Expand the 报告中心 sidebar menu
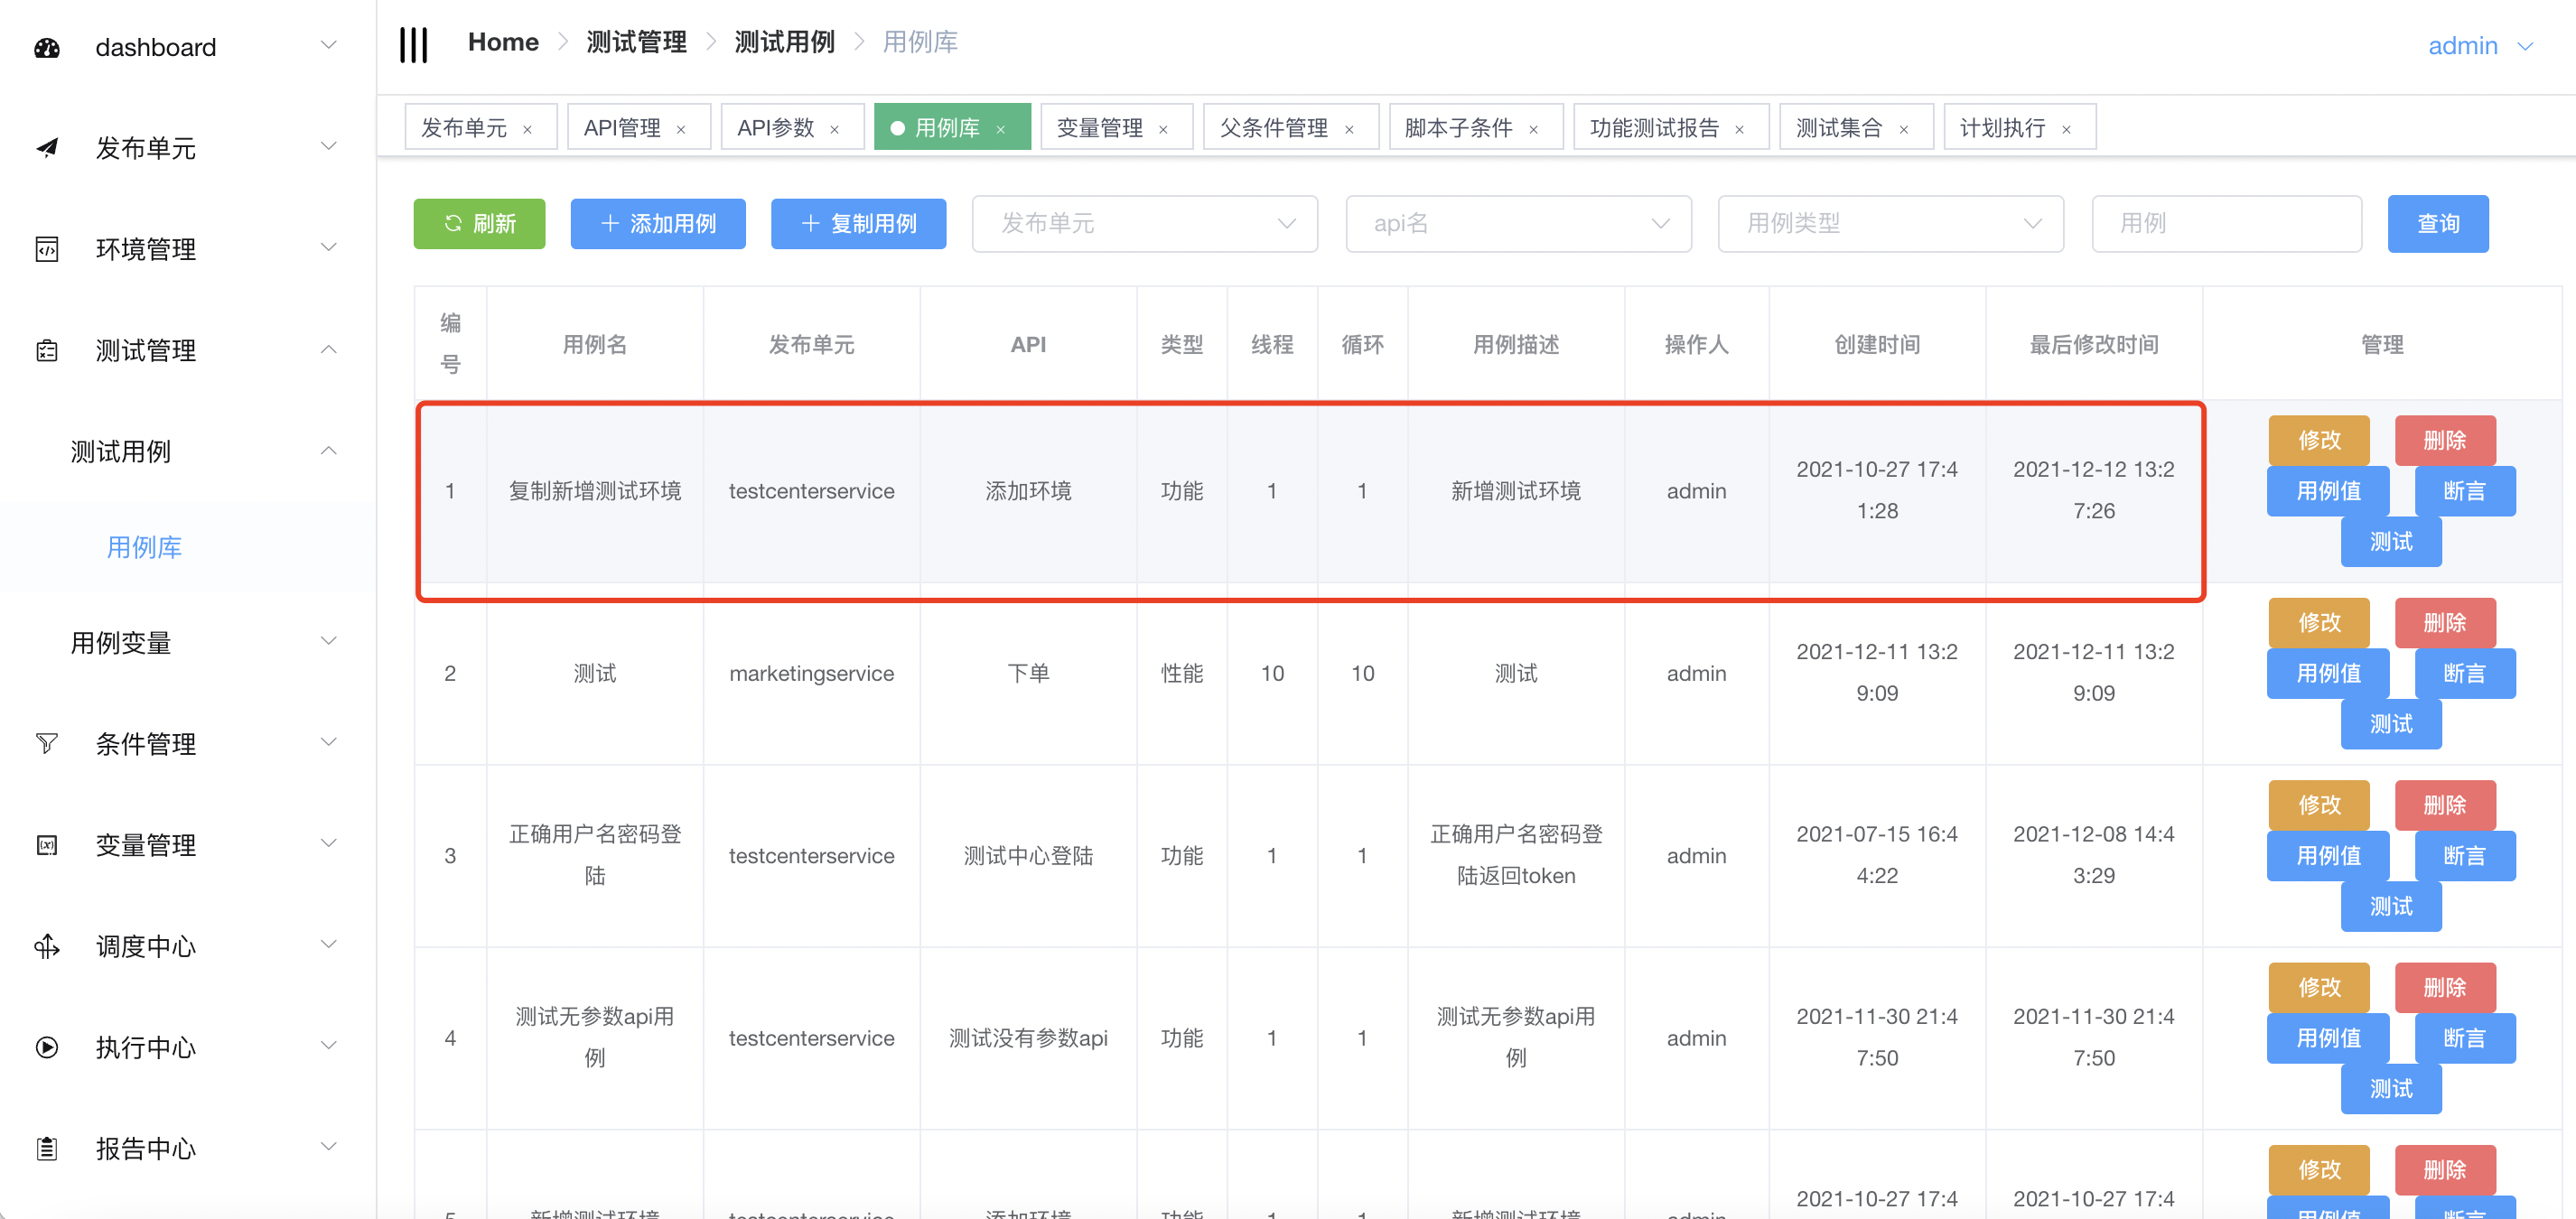 click(x=328, y=1147)
